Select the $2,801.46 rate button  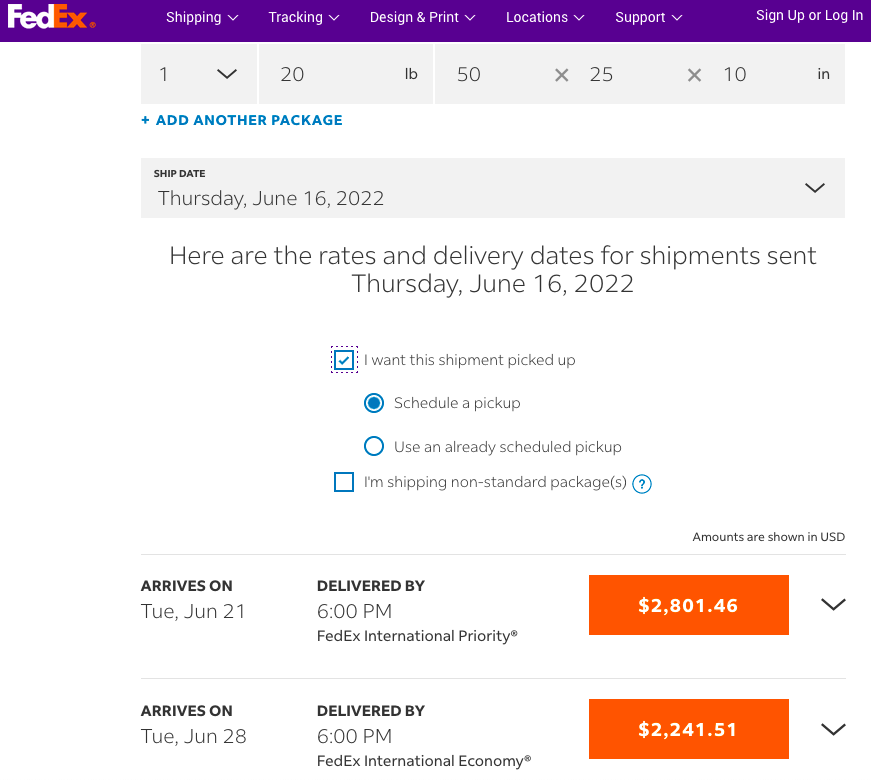pos(689,605)
